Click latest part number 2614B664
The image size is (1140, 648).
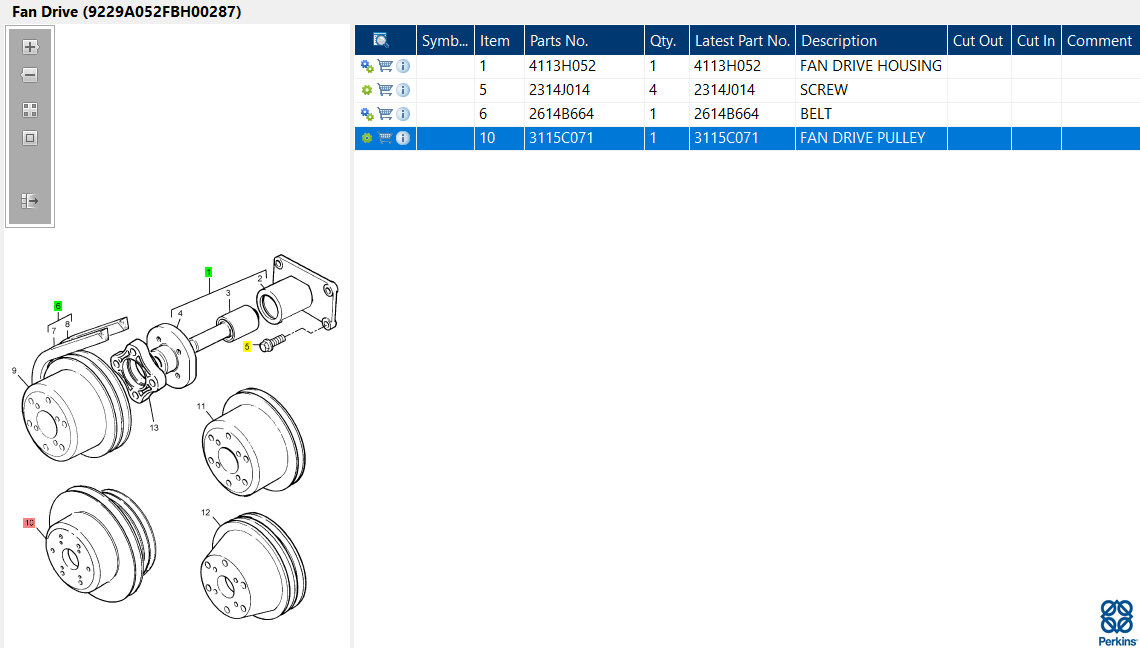tap(727, 114)
